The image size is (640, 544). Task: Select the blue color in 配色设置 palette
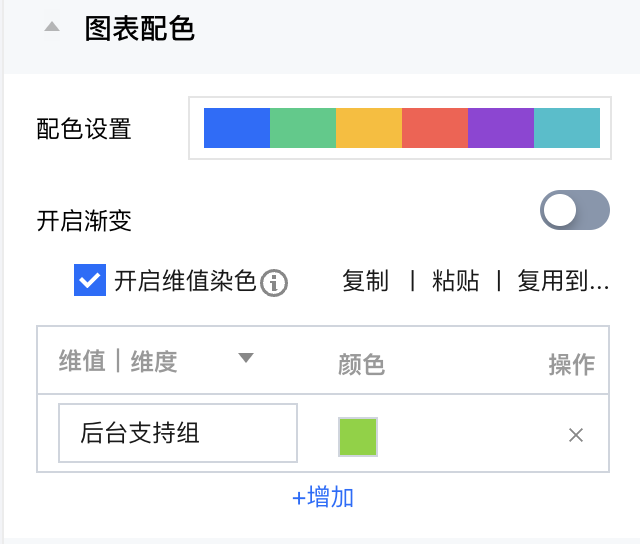237,128
